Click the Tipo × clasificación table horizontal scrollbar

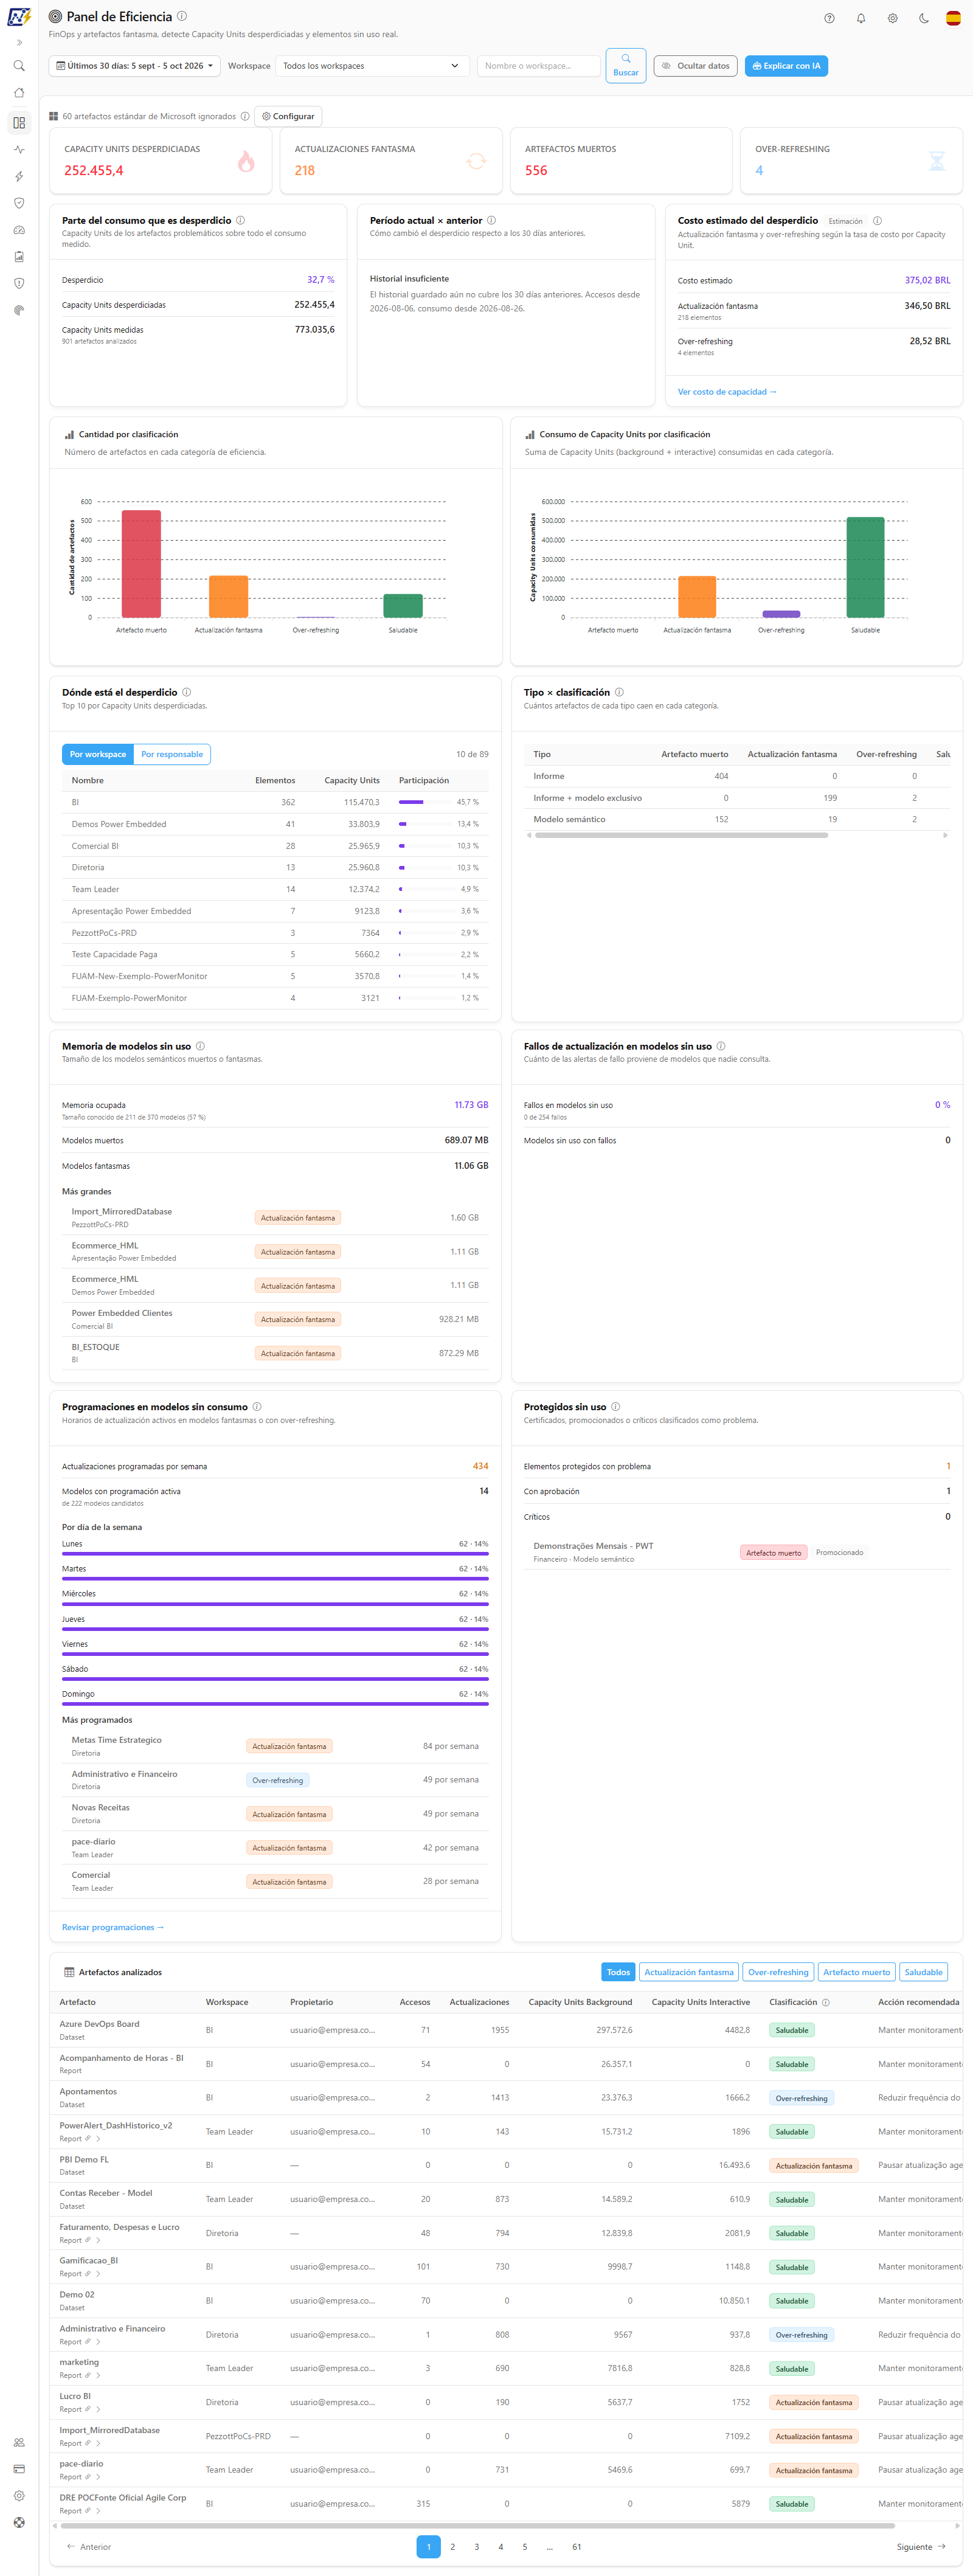coord(681,835)
